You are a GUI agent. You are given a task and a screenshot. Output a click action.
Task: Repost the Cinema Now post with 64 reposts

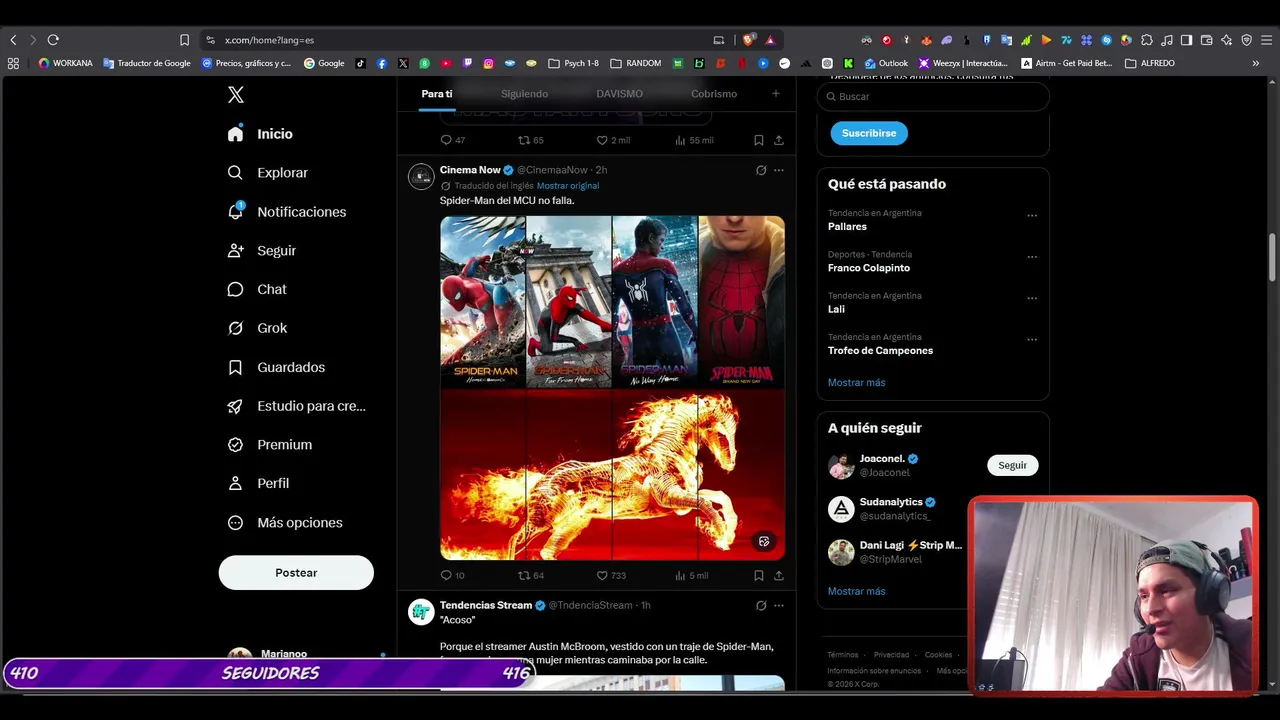click(x=523, y=575)
